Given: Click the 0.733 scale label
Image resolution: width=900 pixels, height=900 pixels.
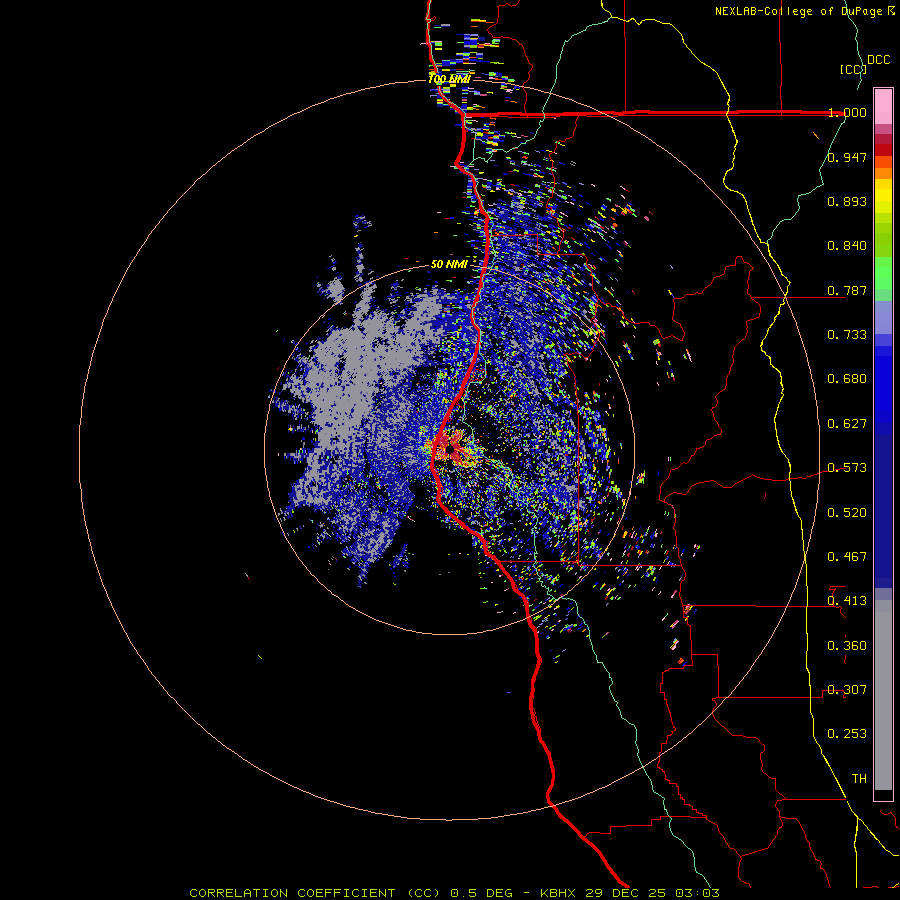Looking at the screenshot, I should click(847, 334).
